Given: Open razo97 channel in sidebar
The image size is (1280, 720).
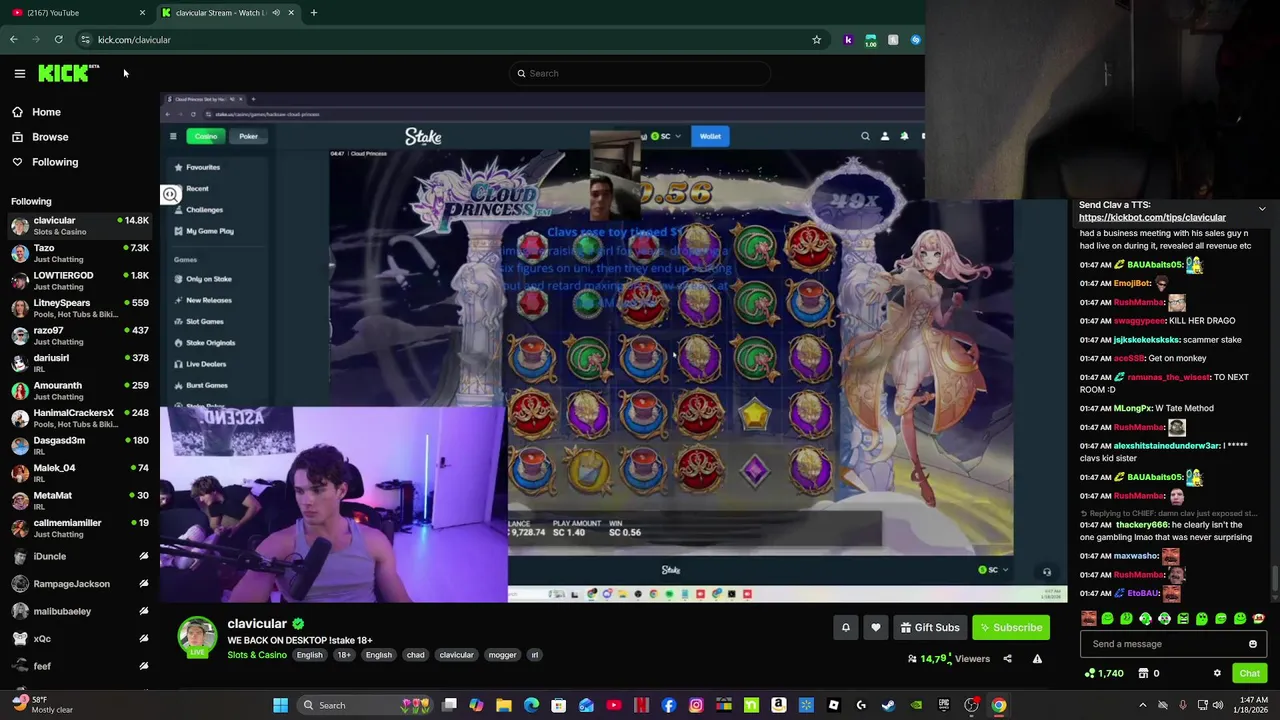Looking at the screenshot, I should pos(80,336).
